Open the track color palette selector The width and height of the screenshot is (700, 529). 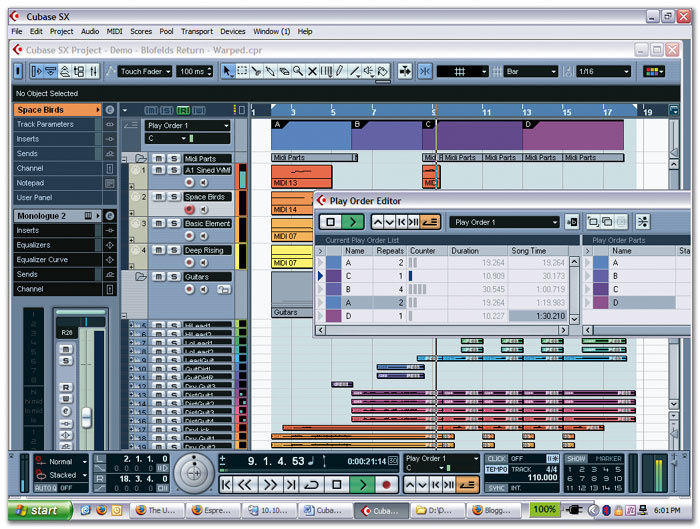click(654, 71)
